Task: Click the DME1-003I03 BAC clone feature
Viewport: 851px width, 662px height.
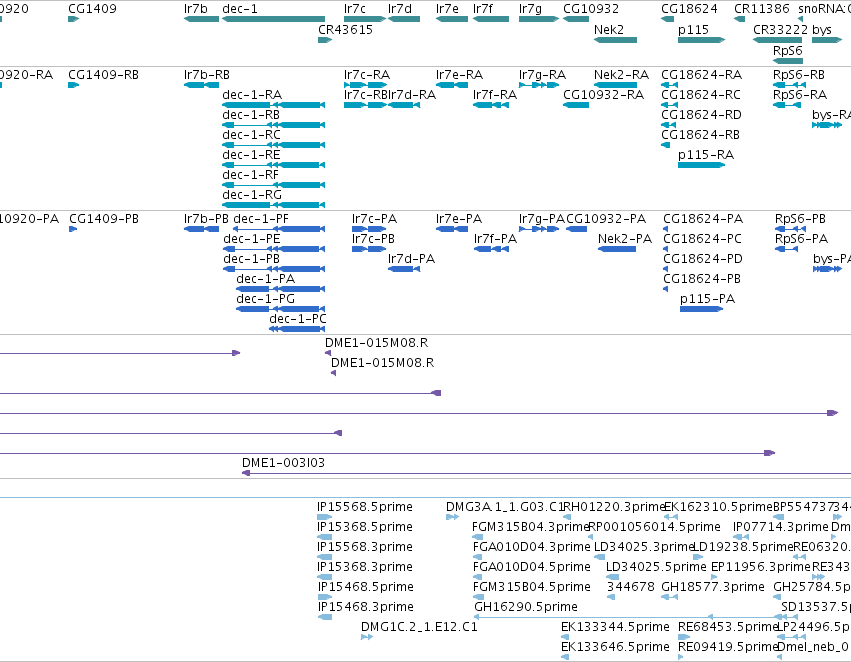Action: (x=546, y=473)
